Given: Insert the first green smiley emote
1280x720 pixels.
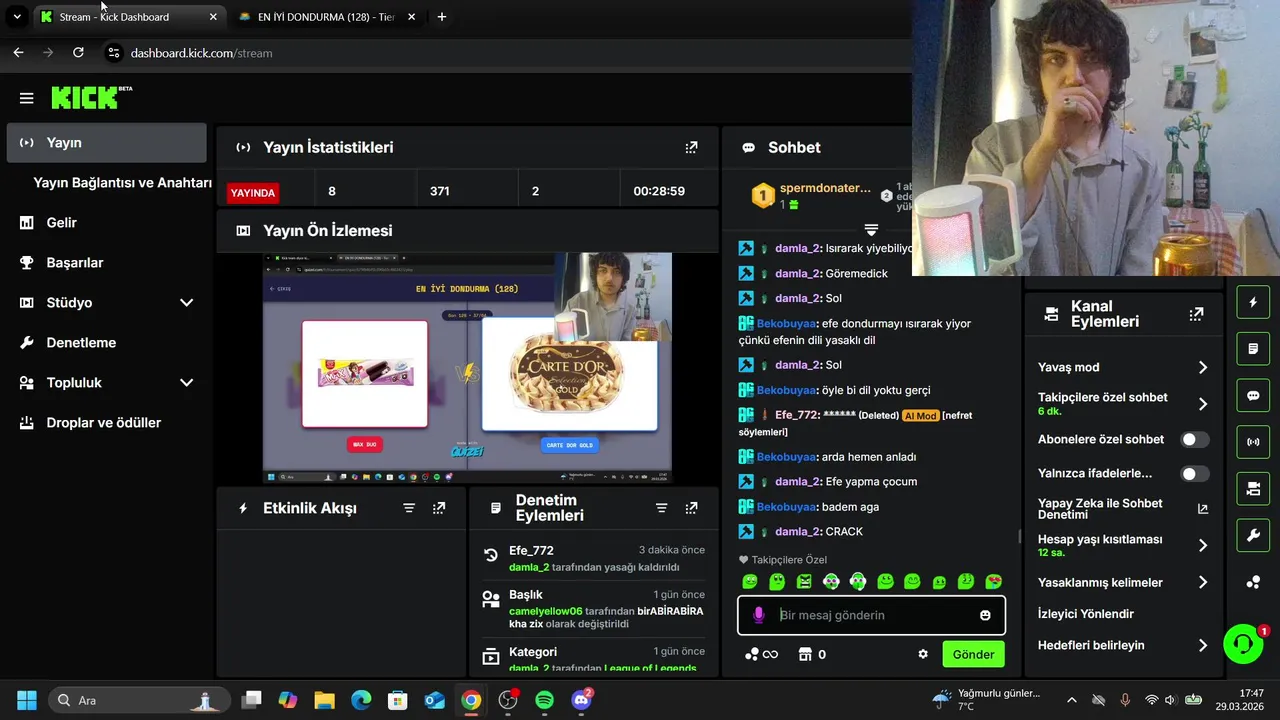Looking at the screenshot, I should (750, 581).
